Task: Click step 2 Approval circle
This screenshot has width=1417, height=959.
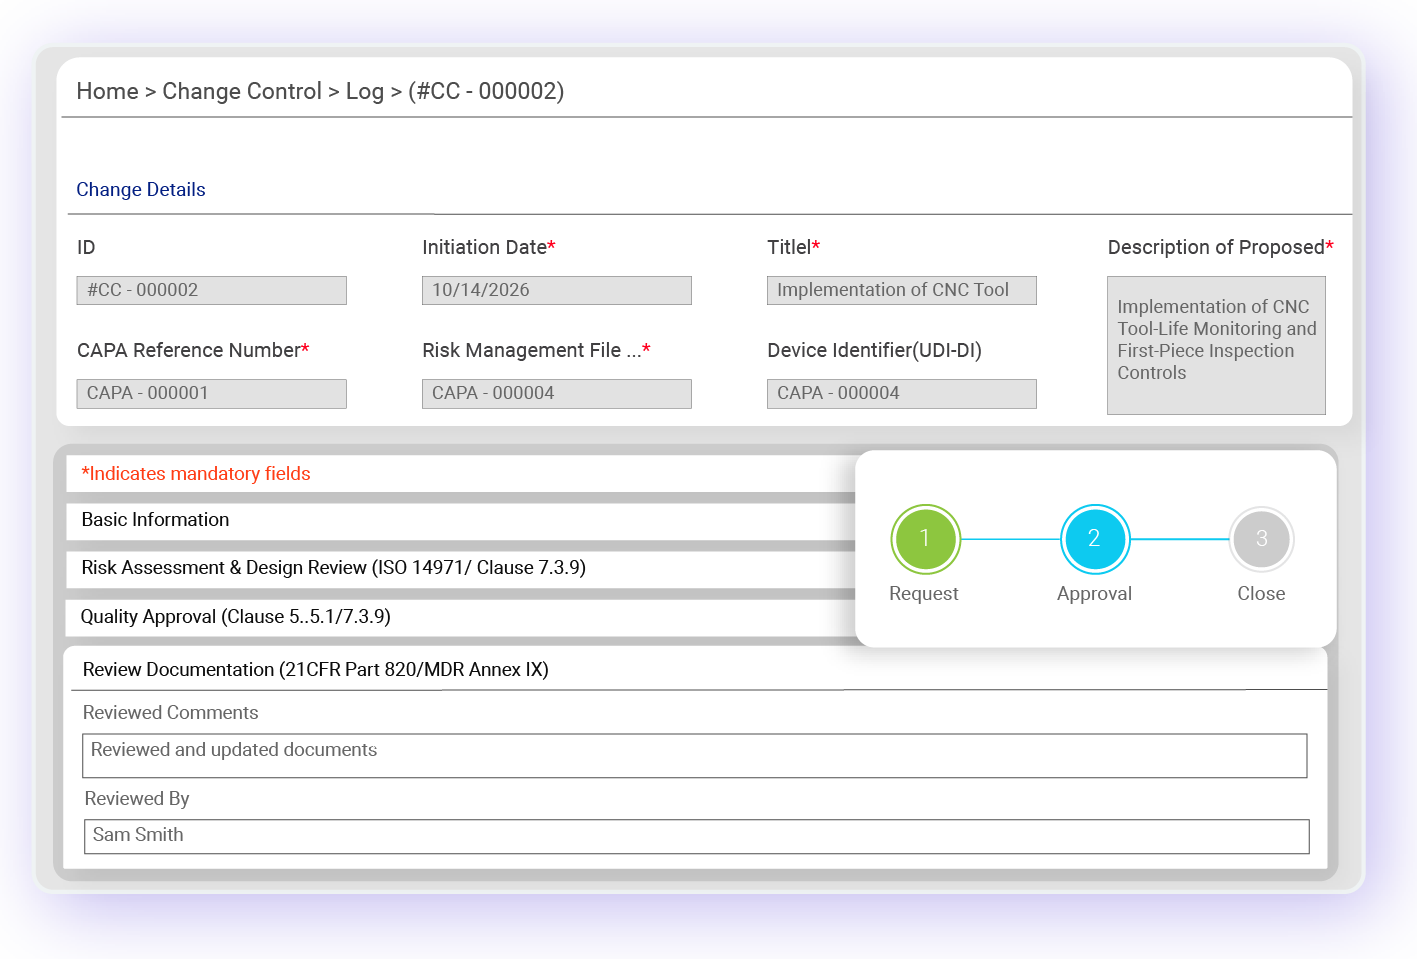Action: coord(1094,539)
